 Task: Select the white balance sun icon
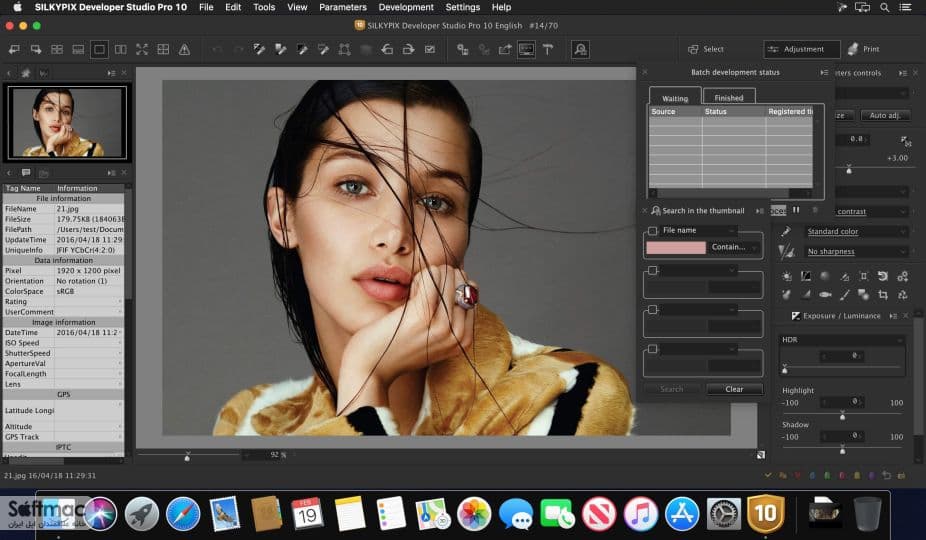[x=787, y=276]
